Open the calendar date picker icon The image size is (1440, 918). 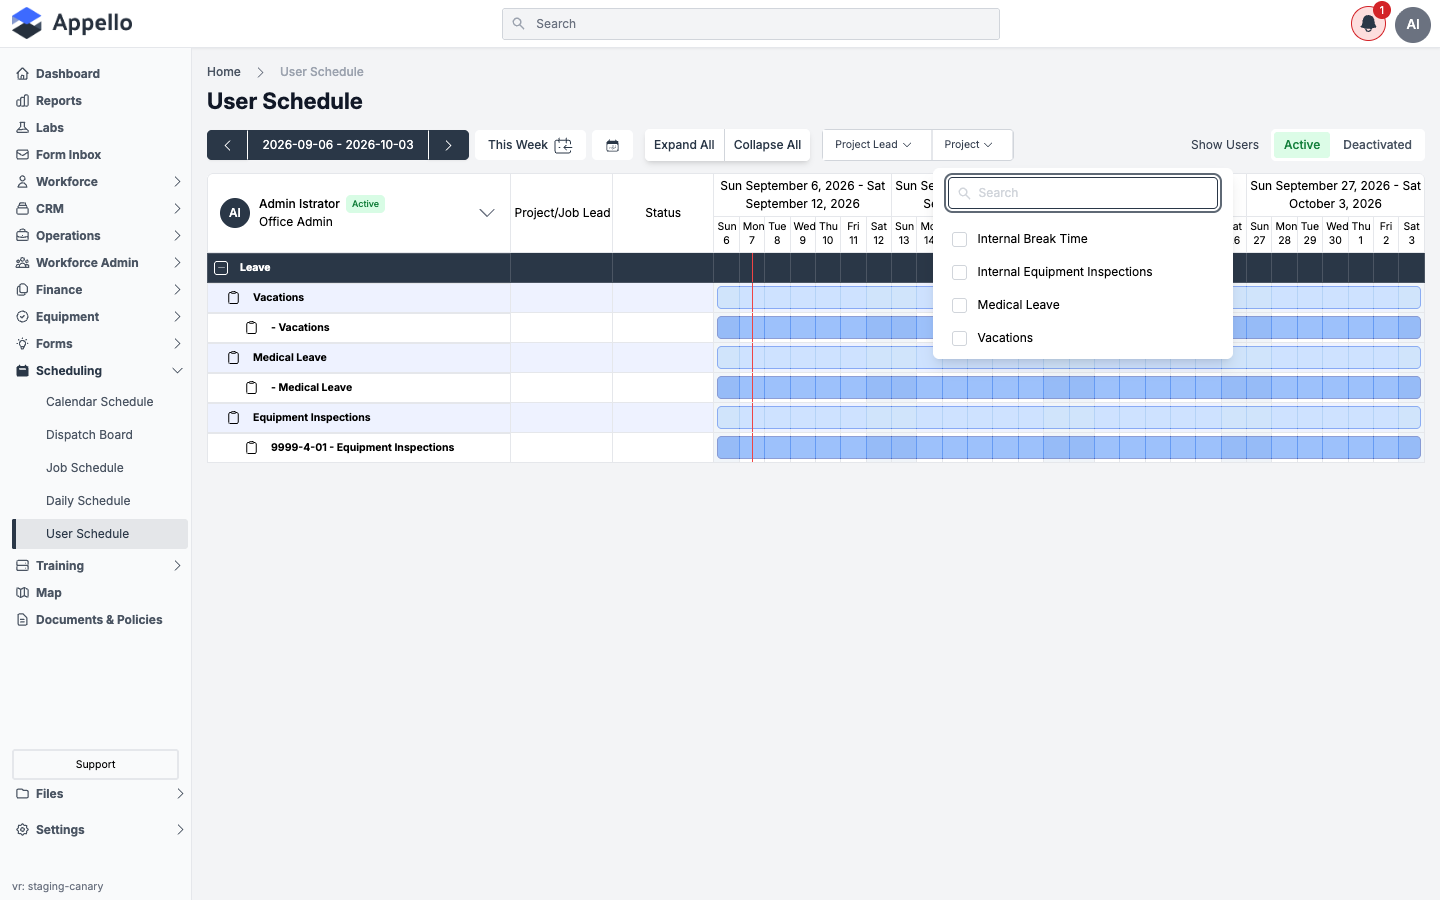point(613,145)
